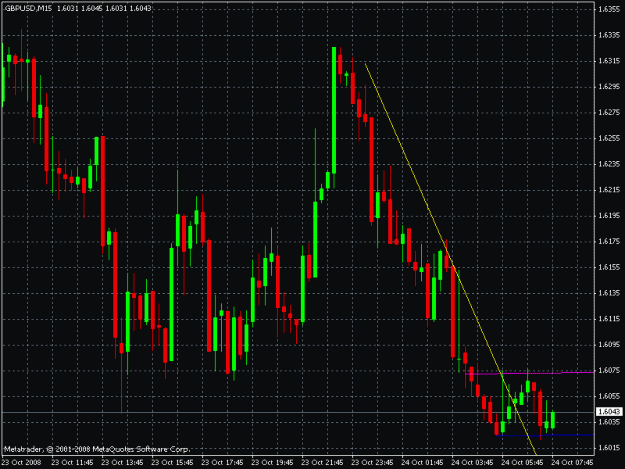Click the current price label 1.6043
This screenshot has width=625, height=469.
pyautogui.click(x=609, y=411)
